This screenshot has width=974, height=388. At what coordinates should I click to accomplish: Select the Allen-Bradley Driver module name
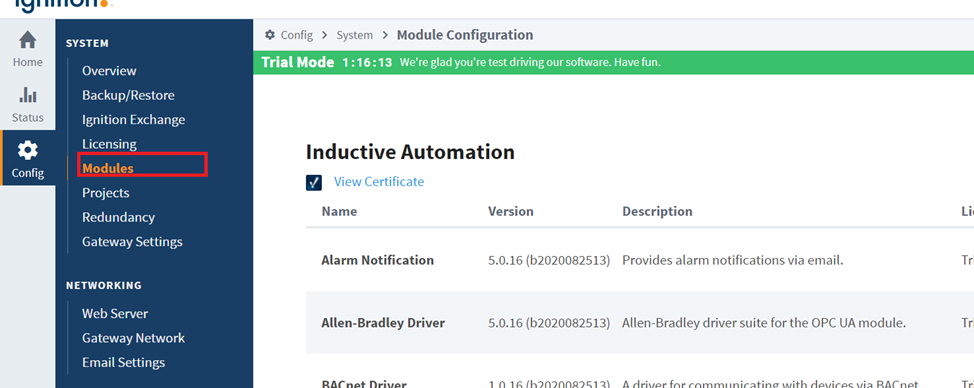[x=383, y=323]
